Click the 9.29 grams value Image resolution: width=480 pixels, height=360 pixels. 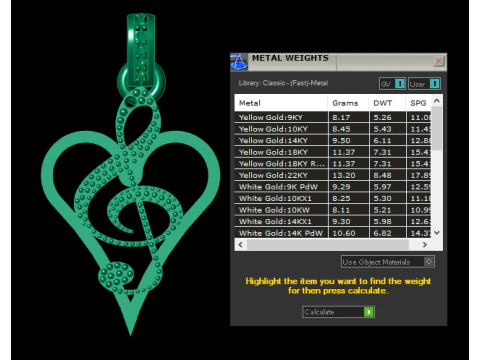(x=341, y=187)
